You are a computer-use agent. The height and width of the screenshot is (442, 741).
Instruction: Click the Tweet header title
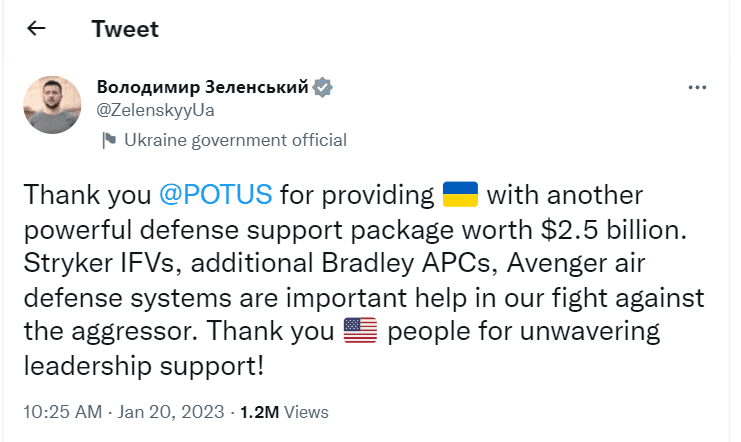click(x=125, y=29)
